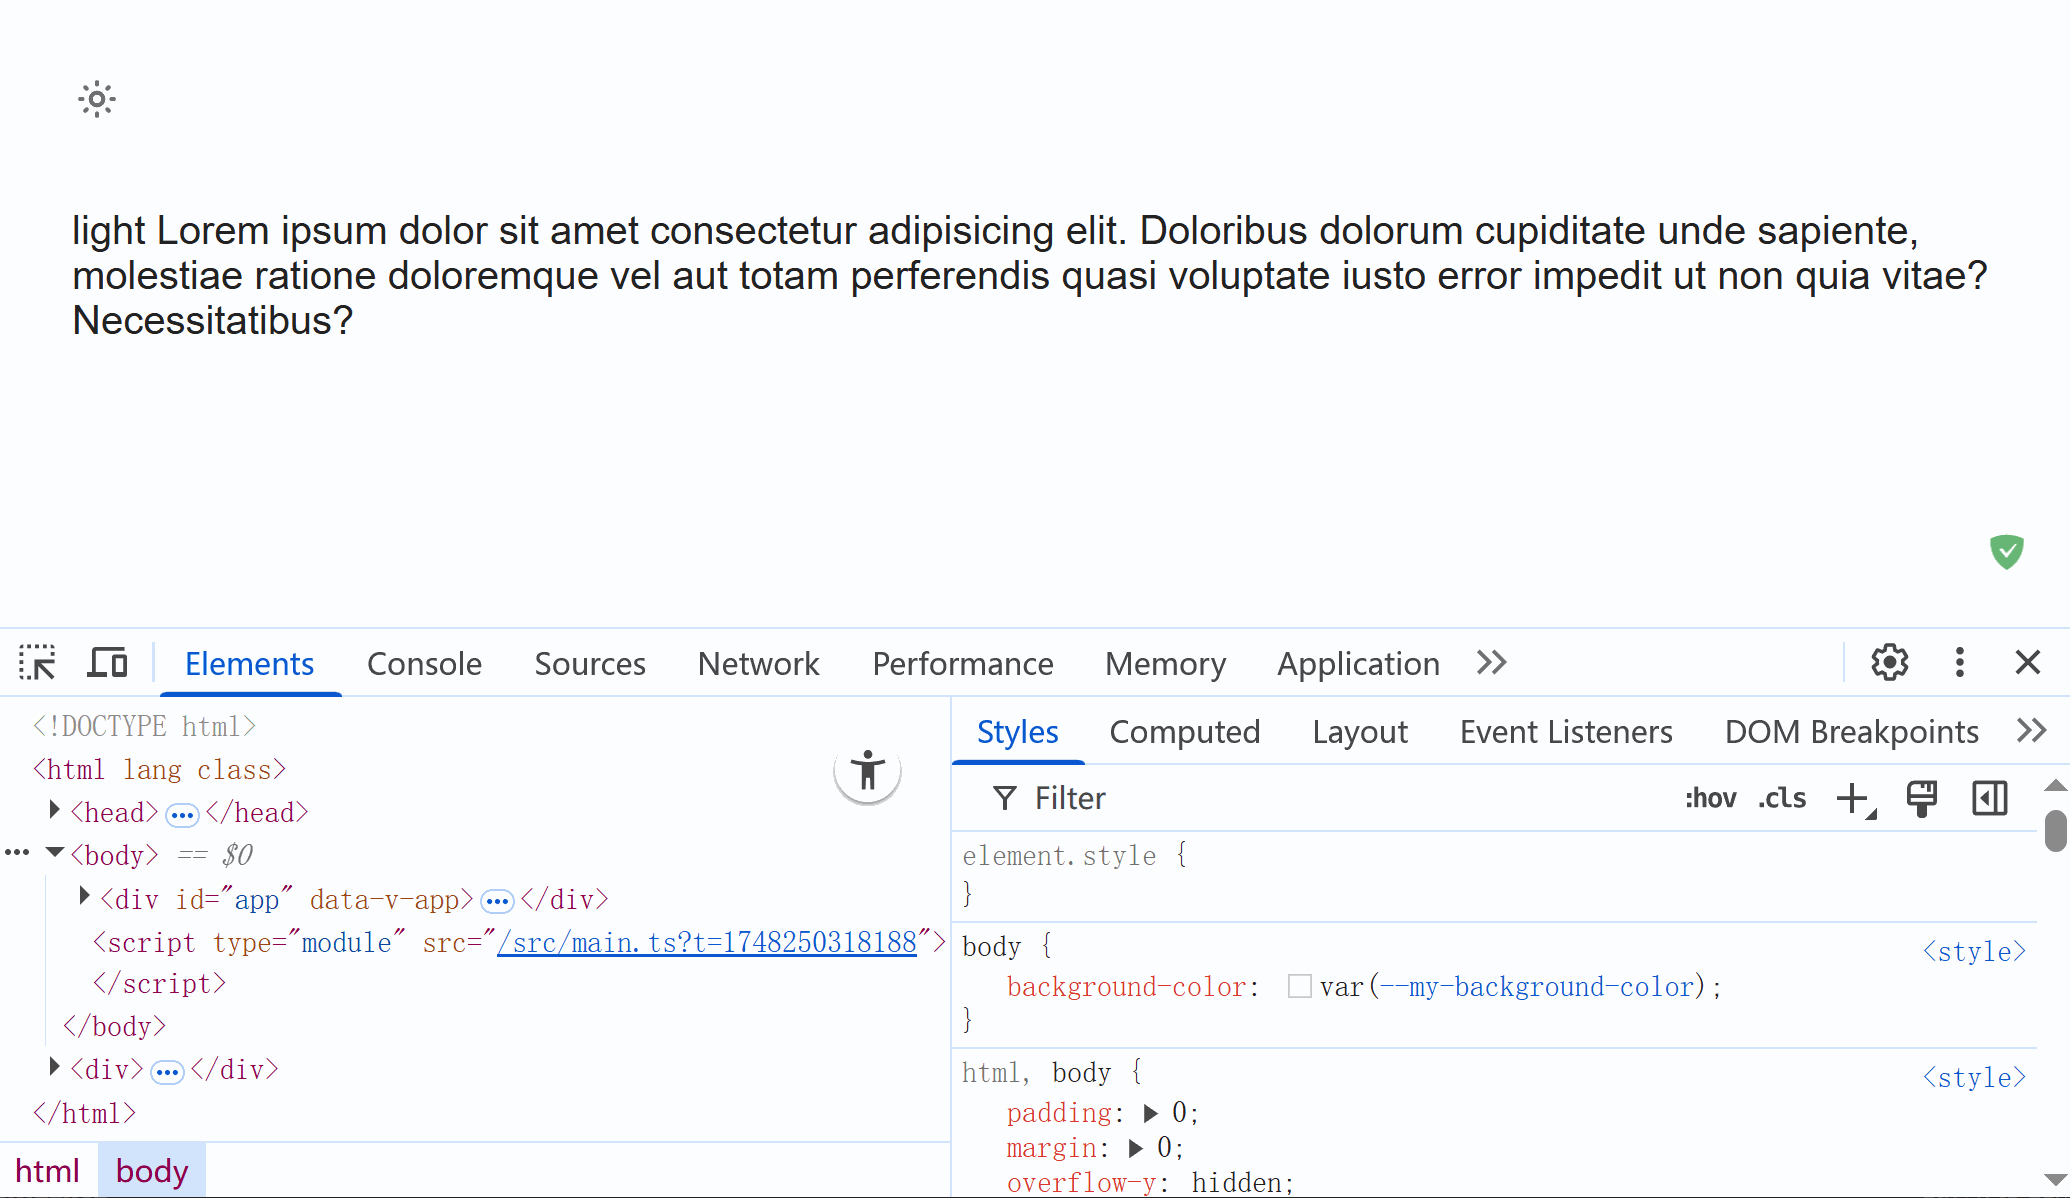Toggle the sun theme switch icon
The image size is (2070, 1198).
coord(97,99)
